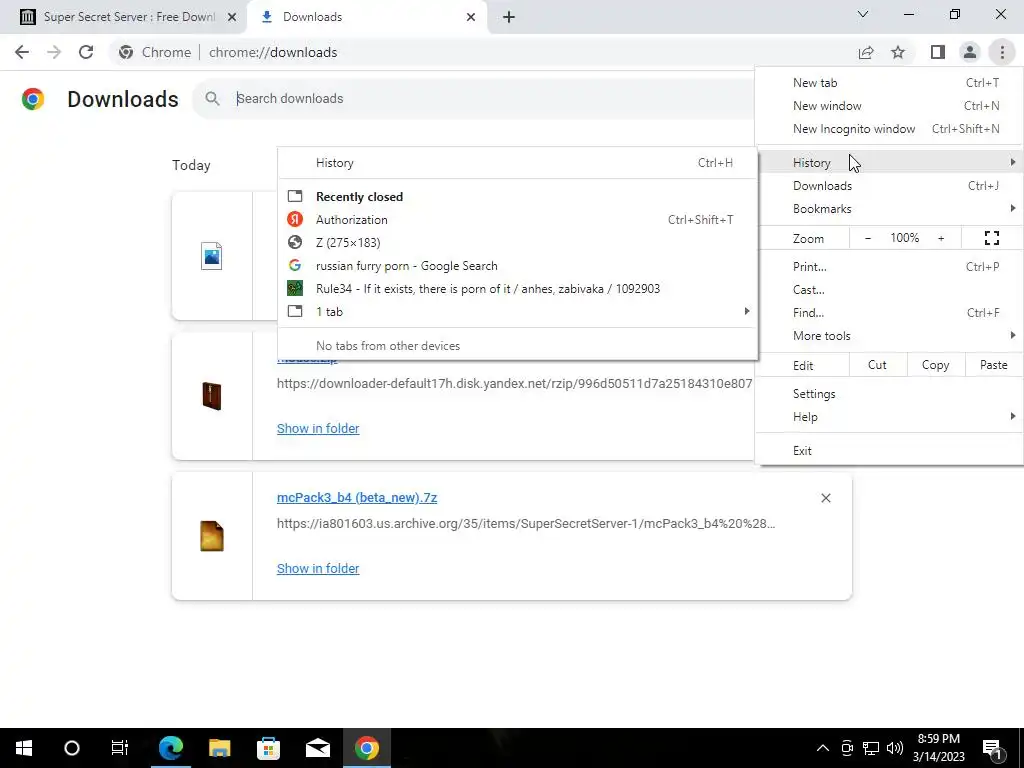Choose New Incognito window
This screenshot has width=1024, height=768.
[889, 129]
